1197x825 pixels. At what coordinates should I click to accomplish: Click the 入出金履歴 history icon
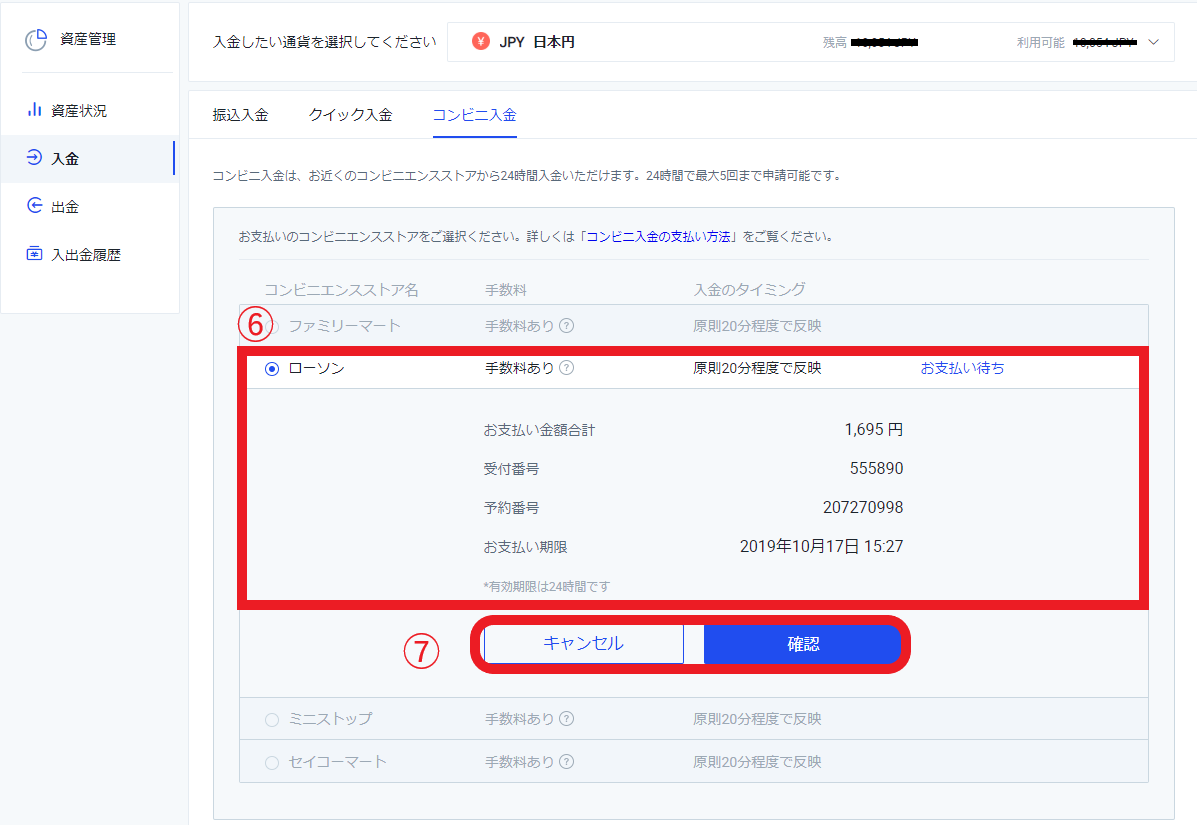(x=34, y=254)
